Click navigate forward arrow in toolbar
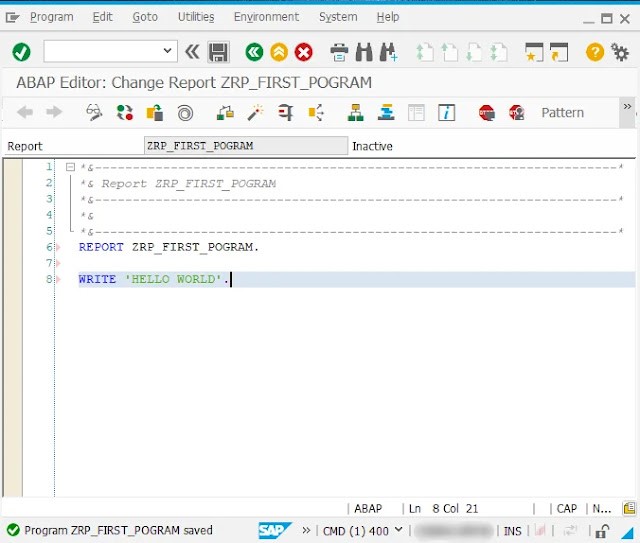The width and height of the screenshot is (640, 543). pos(54,112)
